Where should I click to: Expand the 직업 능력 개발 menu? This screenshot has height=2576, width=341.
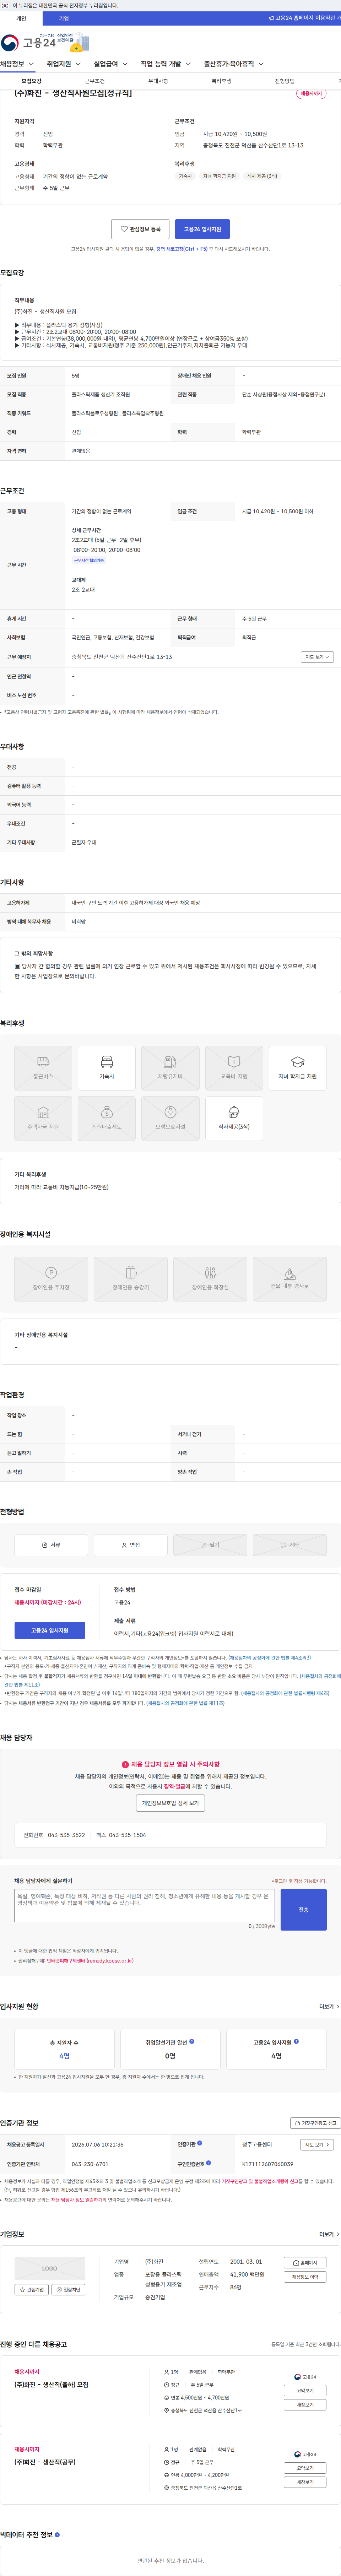click(x=165, y=64)
